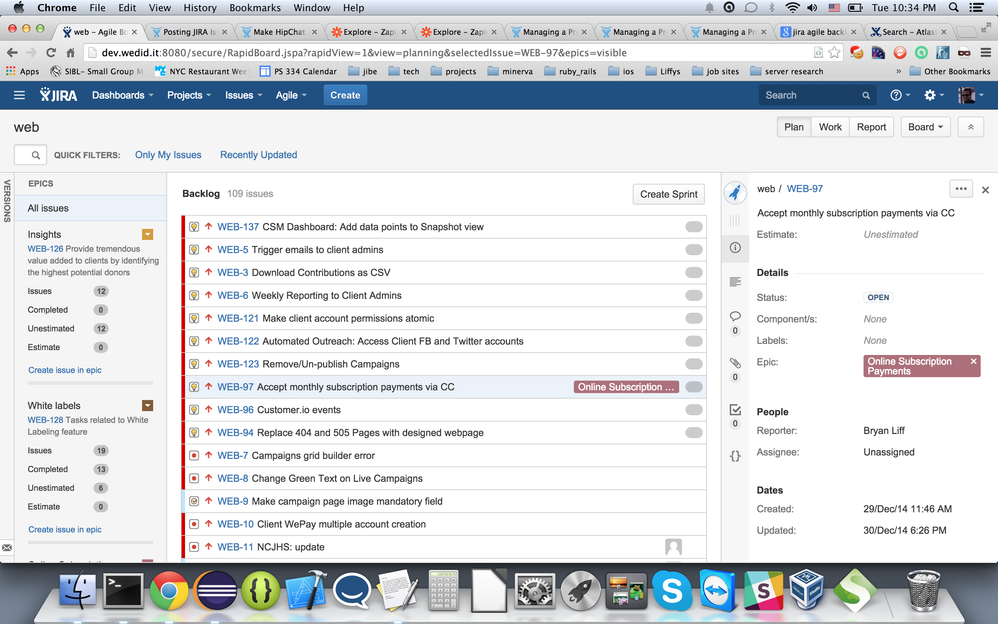Open the Bookmarks menu in Chrome

click(x=255, y=8)
